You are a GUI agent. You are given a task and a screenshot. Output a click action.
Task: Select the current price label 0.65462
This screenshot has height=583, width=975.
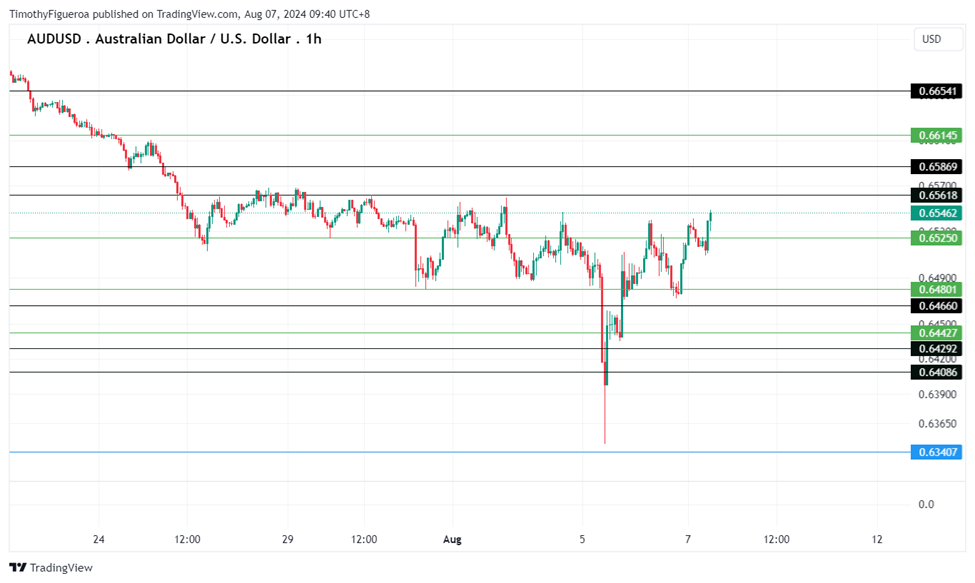937,213
